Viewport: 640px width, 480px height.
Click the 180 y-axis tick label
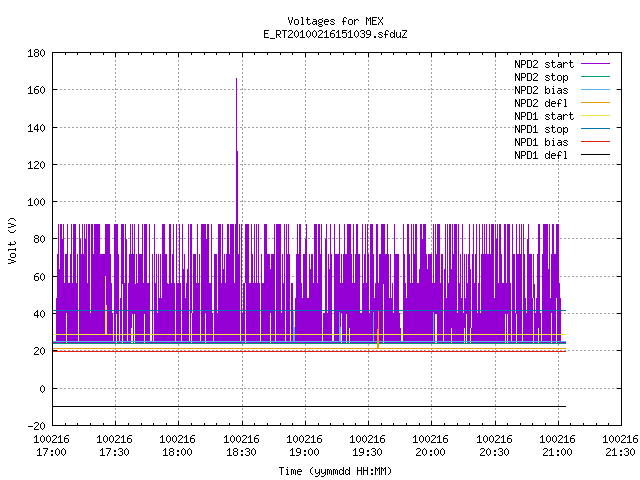pyautogui.click(x=36, y=53)
